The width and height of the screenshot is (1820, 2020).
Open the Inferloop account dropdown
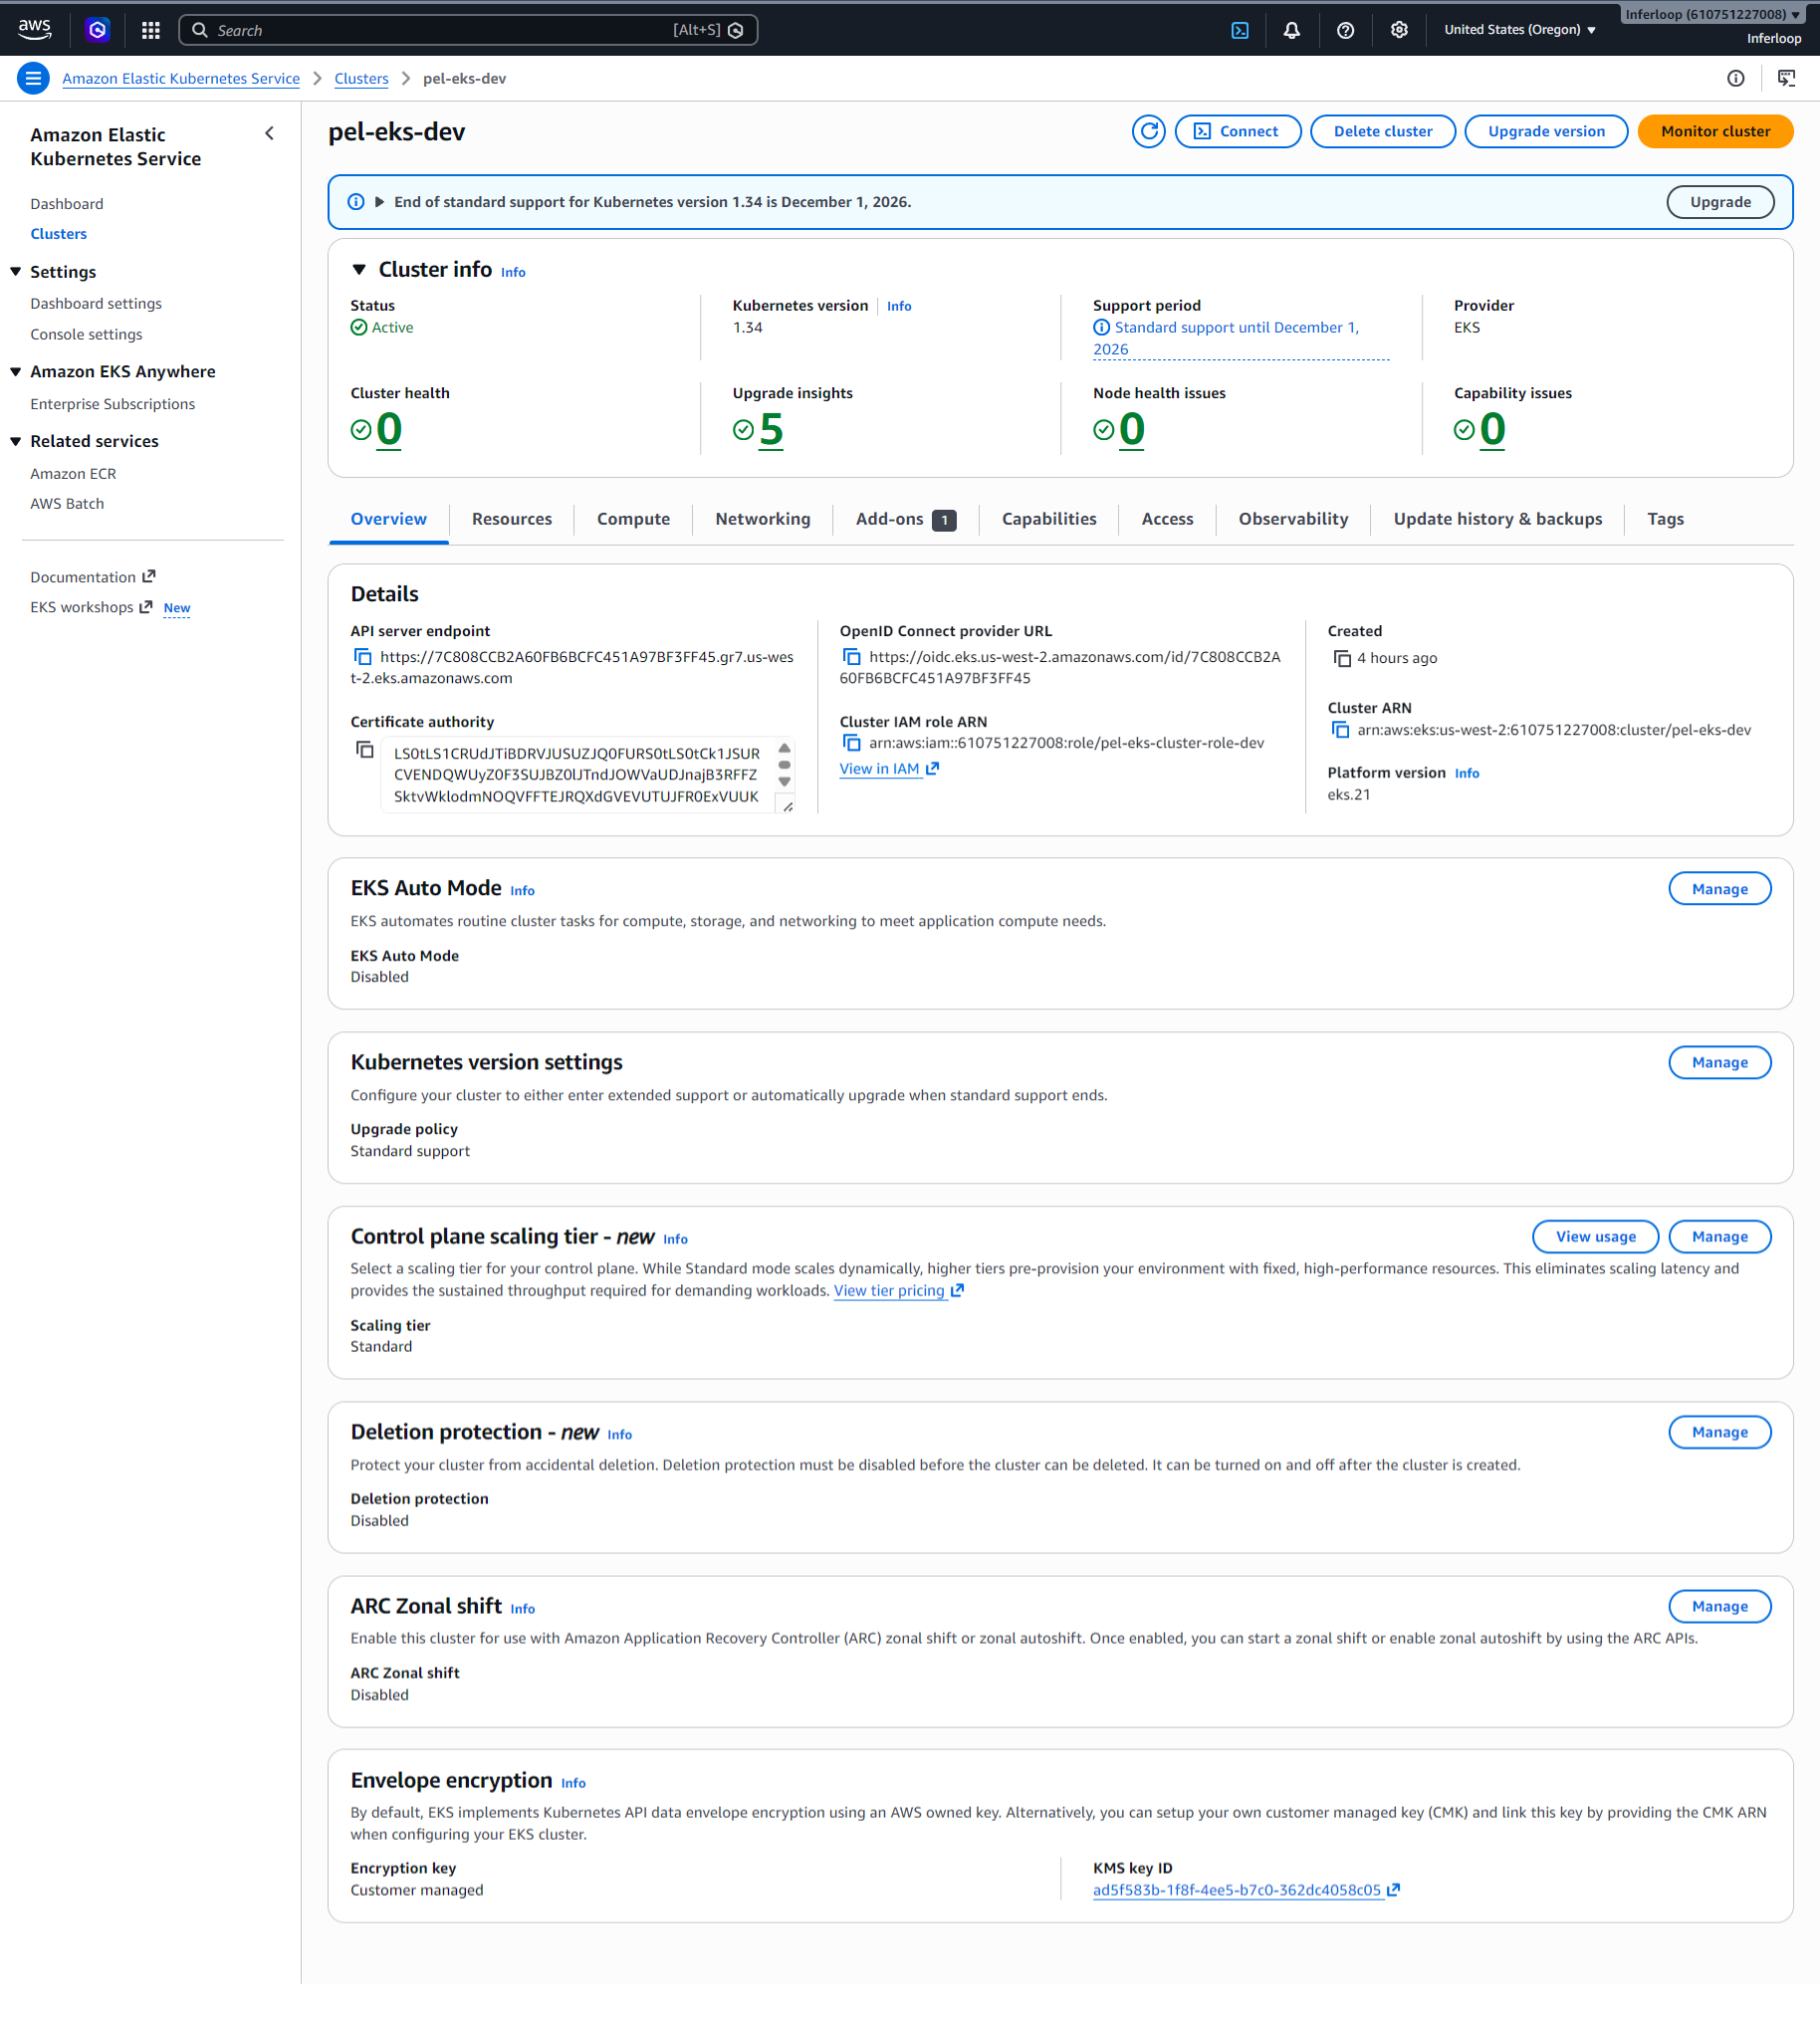coord(1712,14)
